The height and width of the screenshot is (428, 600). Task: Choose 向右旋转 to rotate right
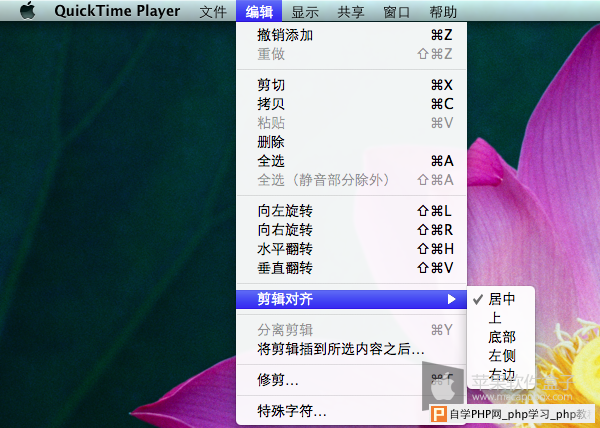coord(351,230)
